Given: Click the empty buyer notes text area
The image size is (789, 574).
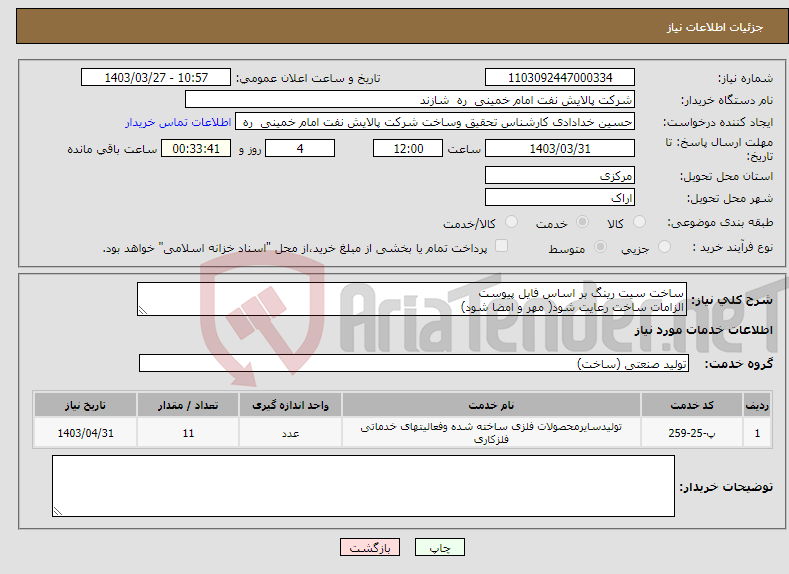Looking at the screenshot, I should click(x=363, y=486).
